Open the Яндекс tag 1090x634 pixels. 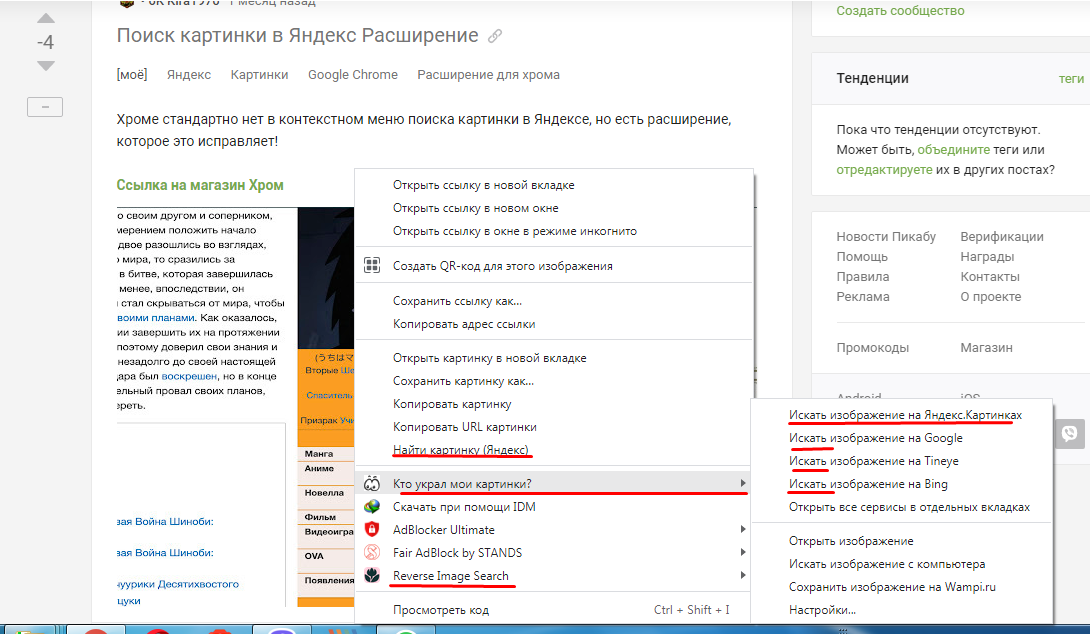189,74
